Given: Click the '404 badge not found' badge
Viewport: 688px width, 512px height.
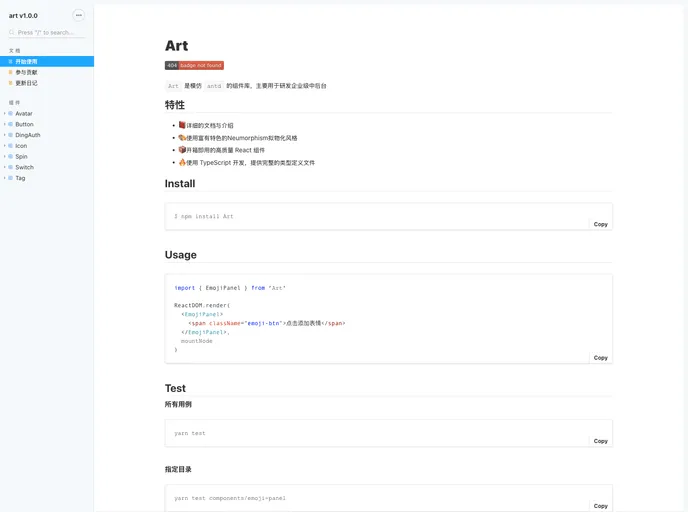Looking at the screenshot, I should (x=194, y=65).
